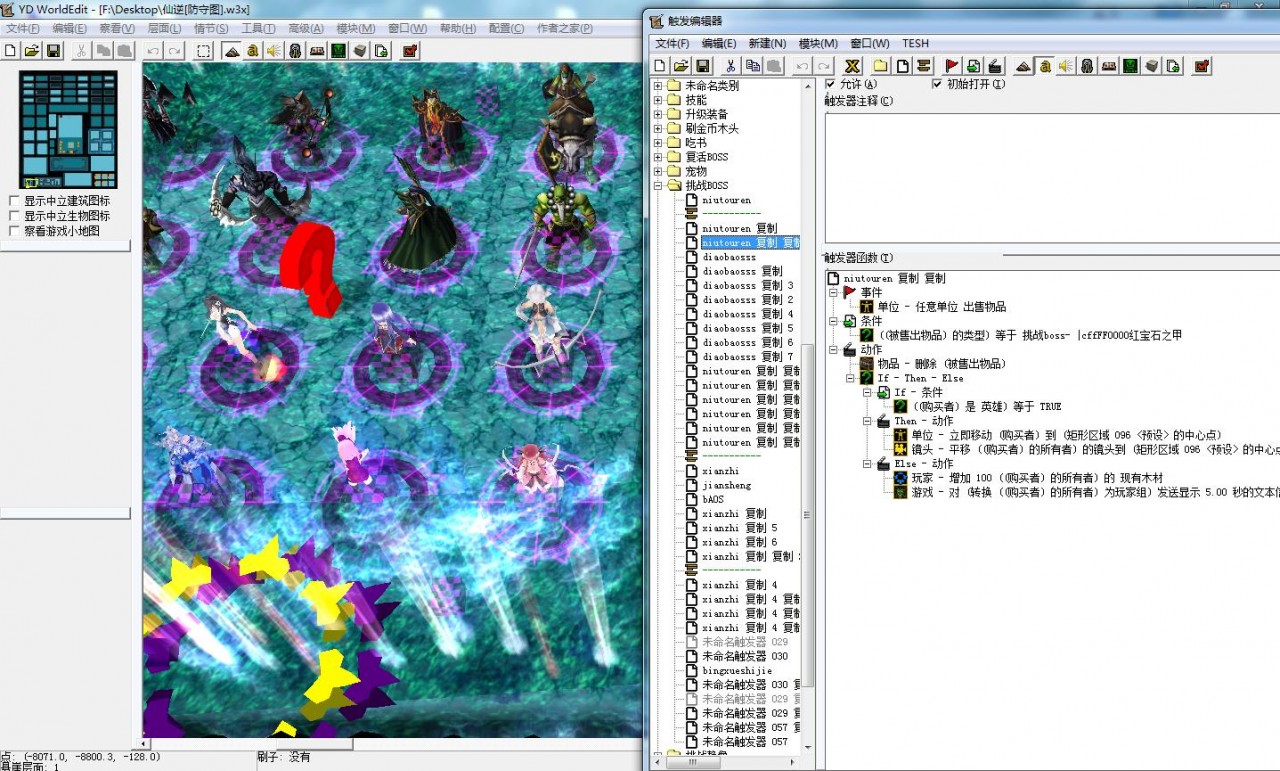The height and width of the screenshot is (771, 1280).
Task: Toggle 显示中立生物图标 checkbox
Action: [15, 216]
